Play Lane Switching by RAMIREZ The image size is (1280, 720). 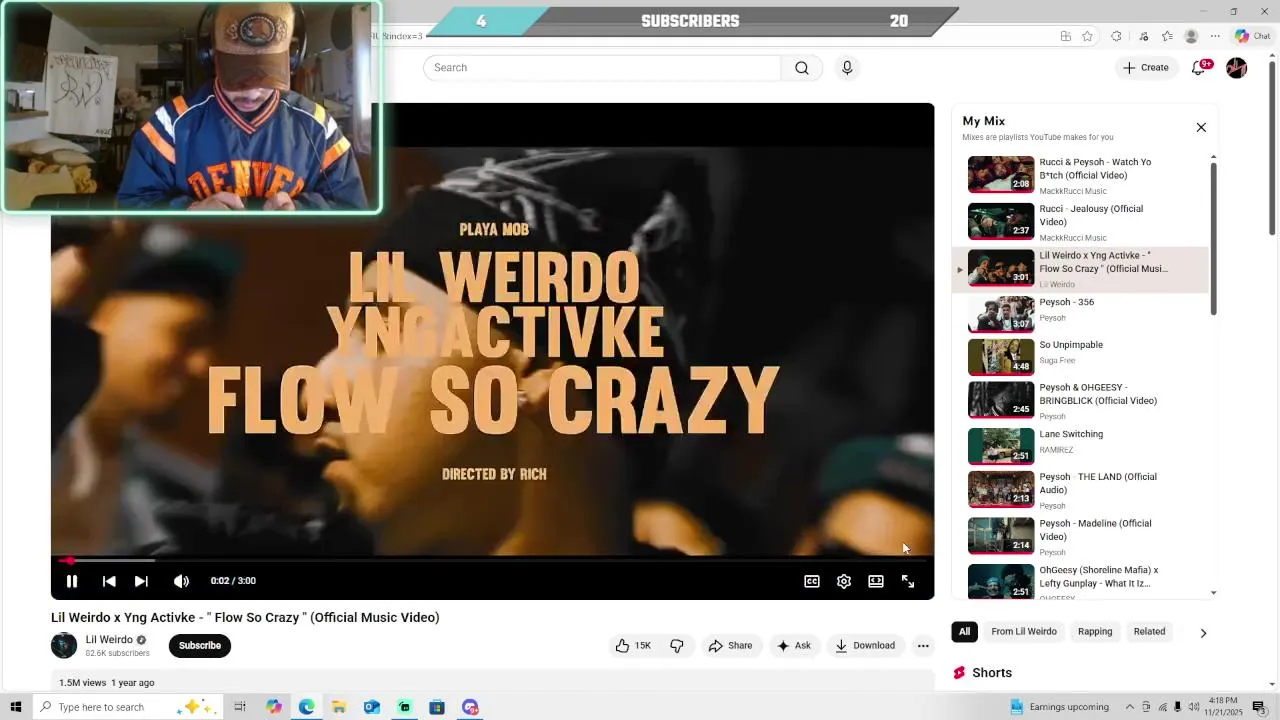(1080, 445)
